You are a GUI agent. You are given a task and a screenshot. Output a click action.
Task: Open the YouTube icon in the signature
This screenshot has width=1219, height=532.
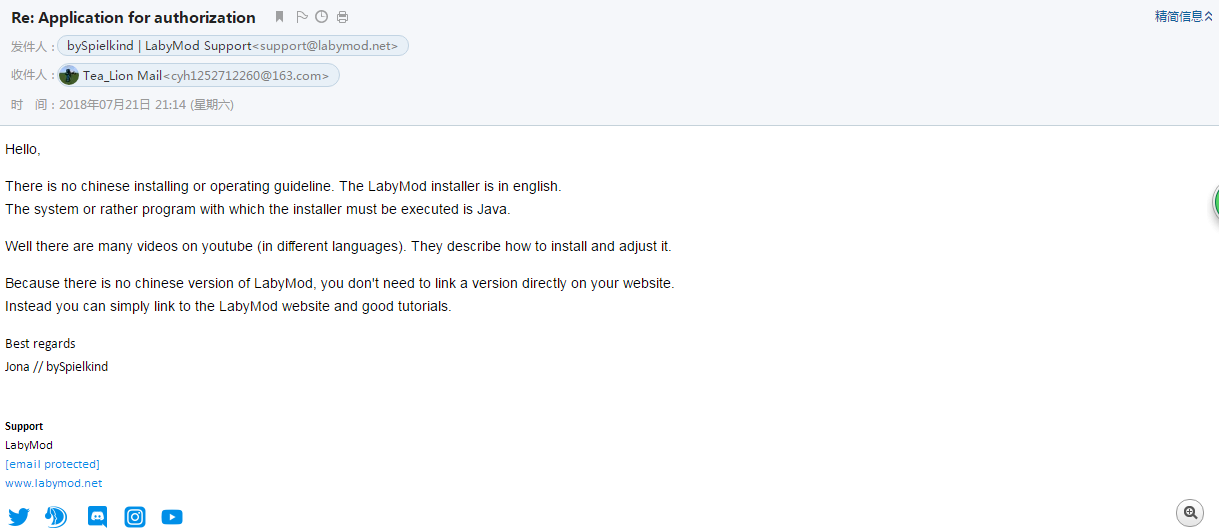172,517
